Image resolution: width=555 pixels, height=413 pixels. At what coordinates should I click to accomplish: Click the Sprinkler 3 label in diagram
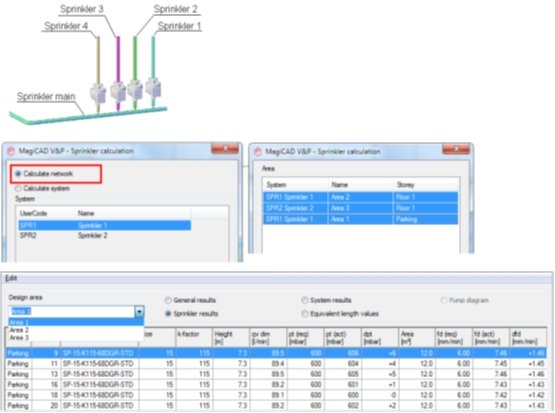[x=82, y=9]
